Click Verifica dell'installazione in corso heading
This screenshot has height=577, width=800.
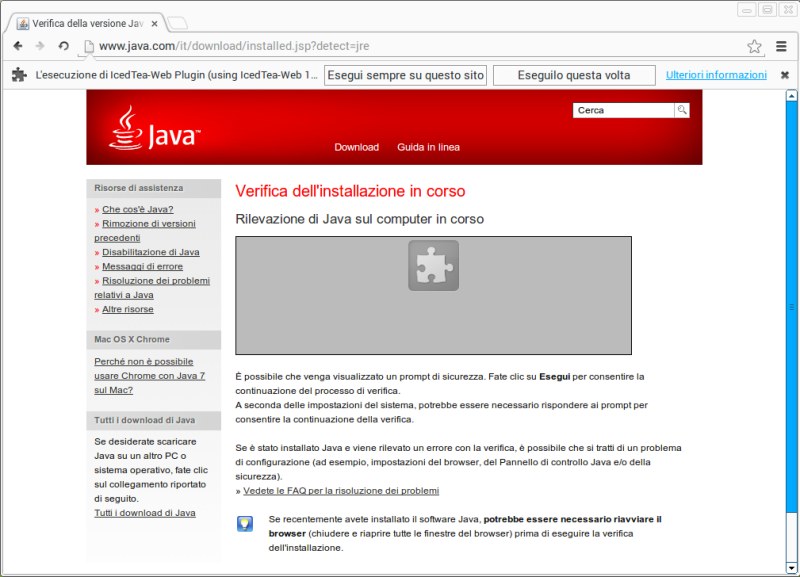350,191
